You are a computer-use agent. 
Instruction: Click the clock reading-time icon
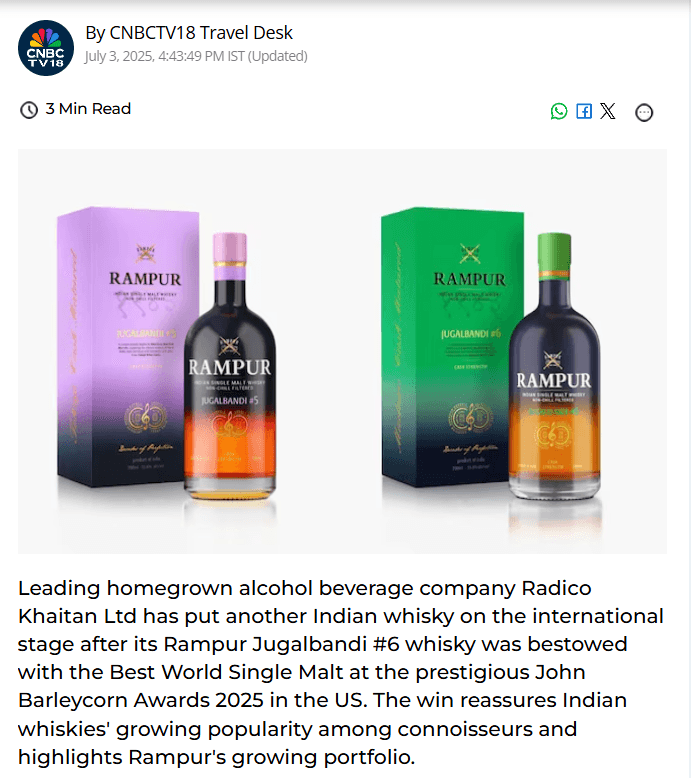point(29,110)
